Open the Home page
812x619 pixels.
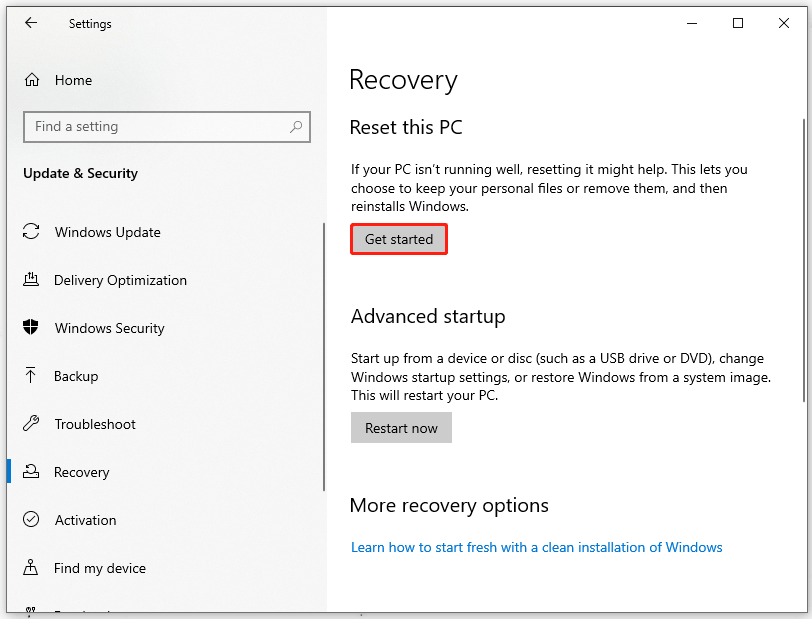tap(74, 80)
